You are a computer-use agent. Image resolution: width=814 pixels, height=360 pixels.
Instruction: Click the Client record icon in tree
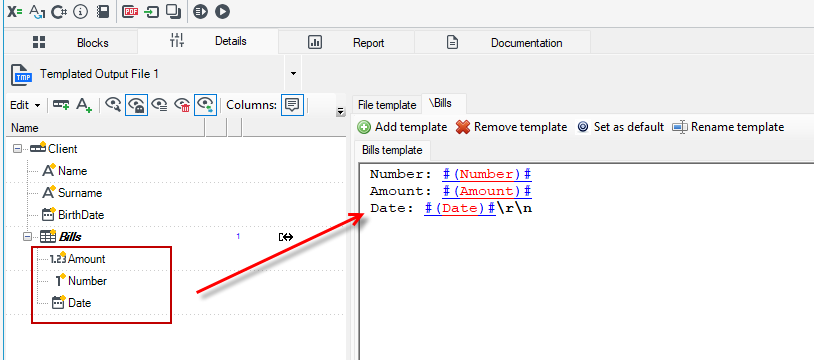tap(39, 148)
